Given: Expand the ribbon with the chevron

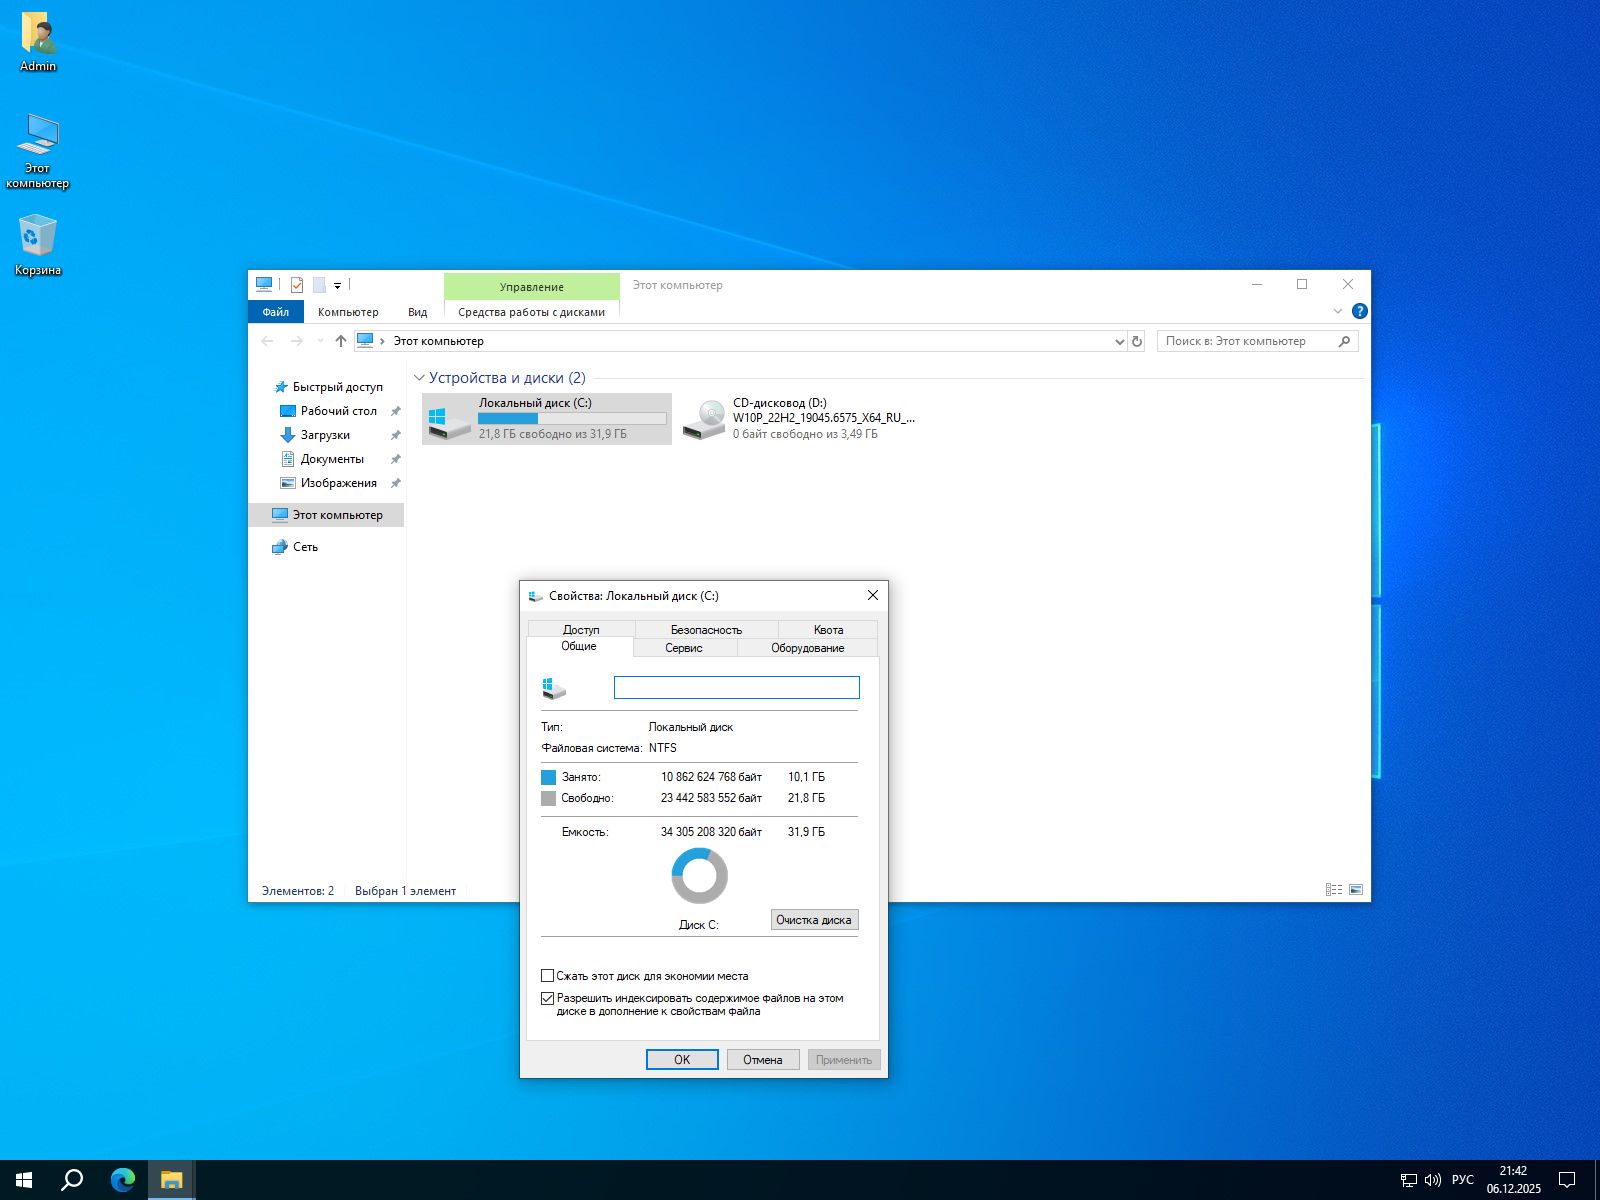Looking at the screenshot, I should (1338, 311).
